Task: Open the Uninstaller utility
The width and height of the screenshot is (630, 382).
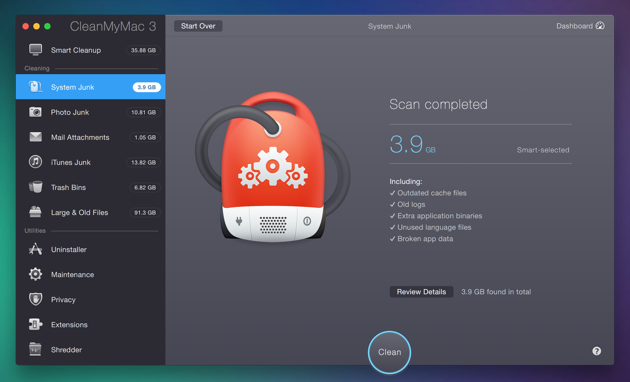Action: (x=90, y=249)
